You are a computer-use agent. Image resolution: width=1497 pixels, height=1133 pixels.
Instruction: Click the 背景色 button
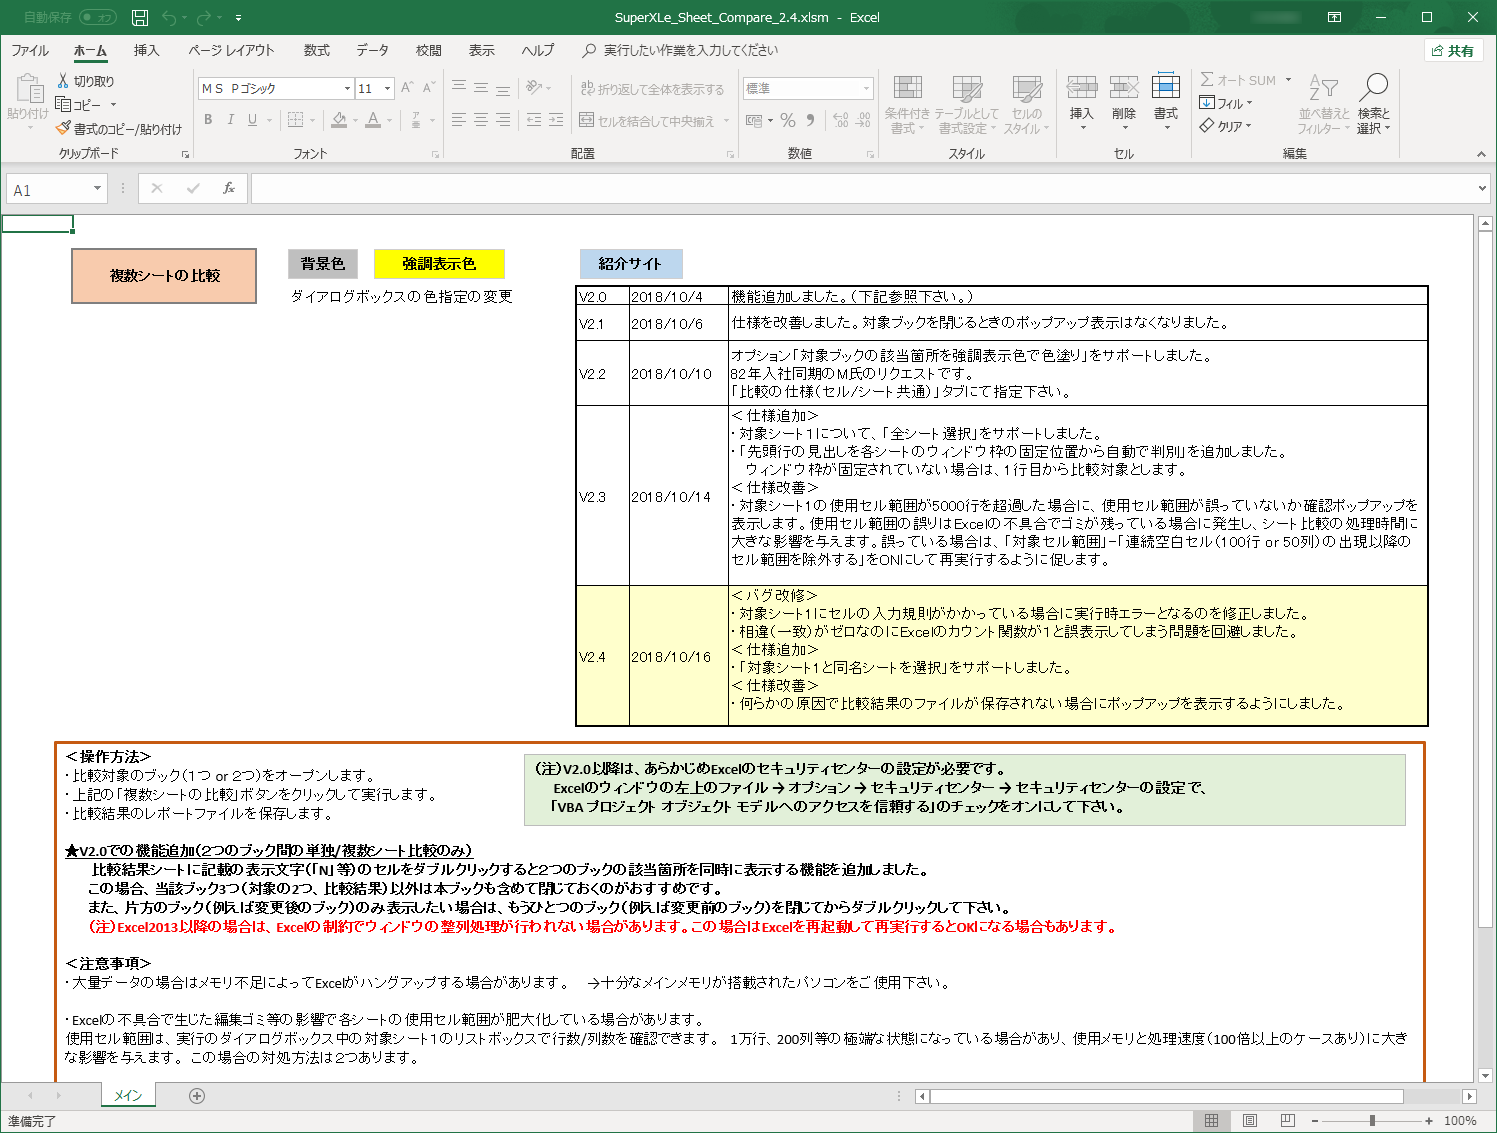[323, 264]
